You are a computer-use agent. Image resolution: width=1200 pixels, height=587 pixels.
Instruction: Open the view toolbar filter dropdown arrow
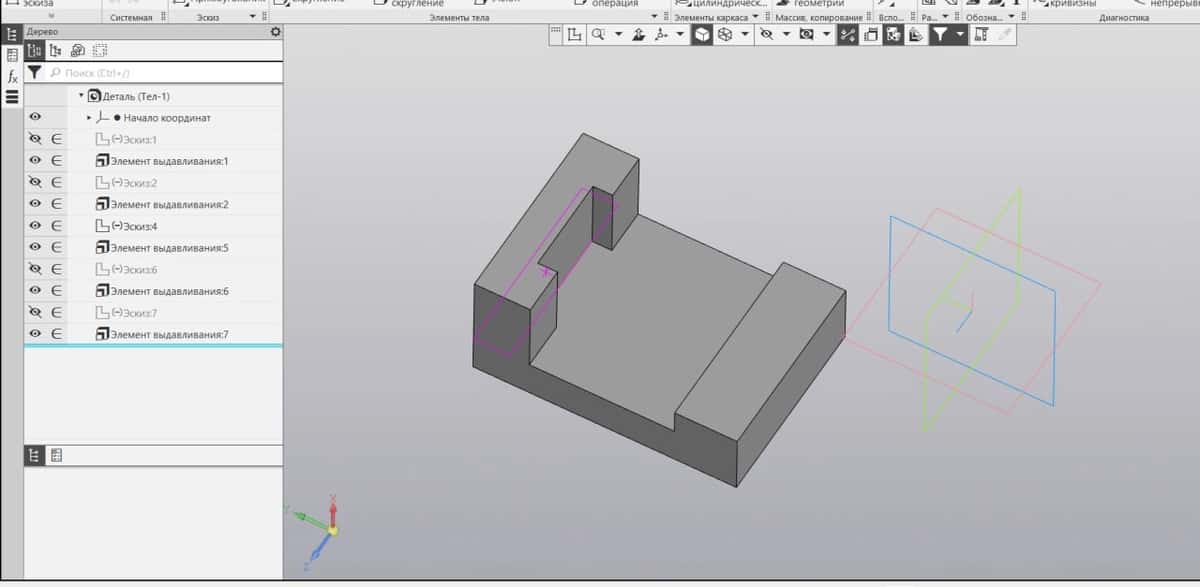click(961, 35)
